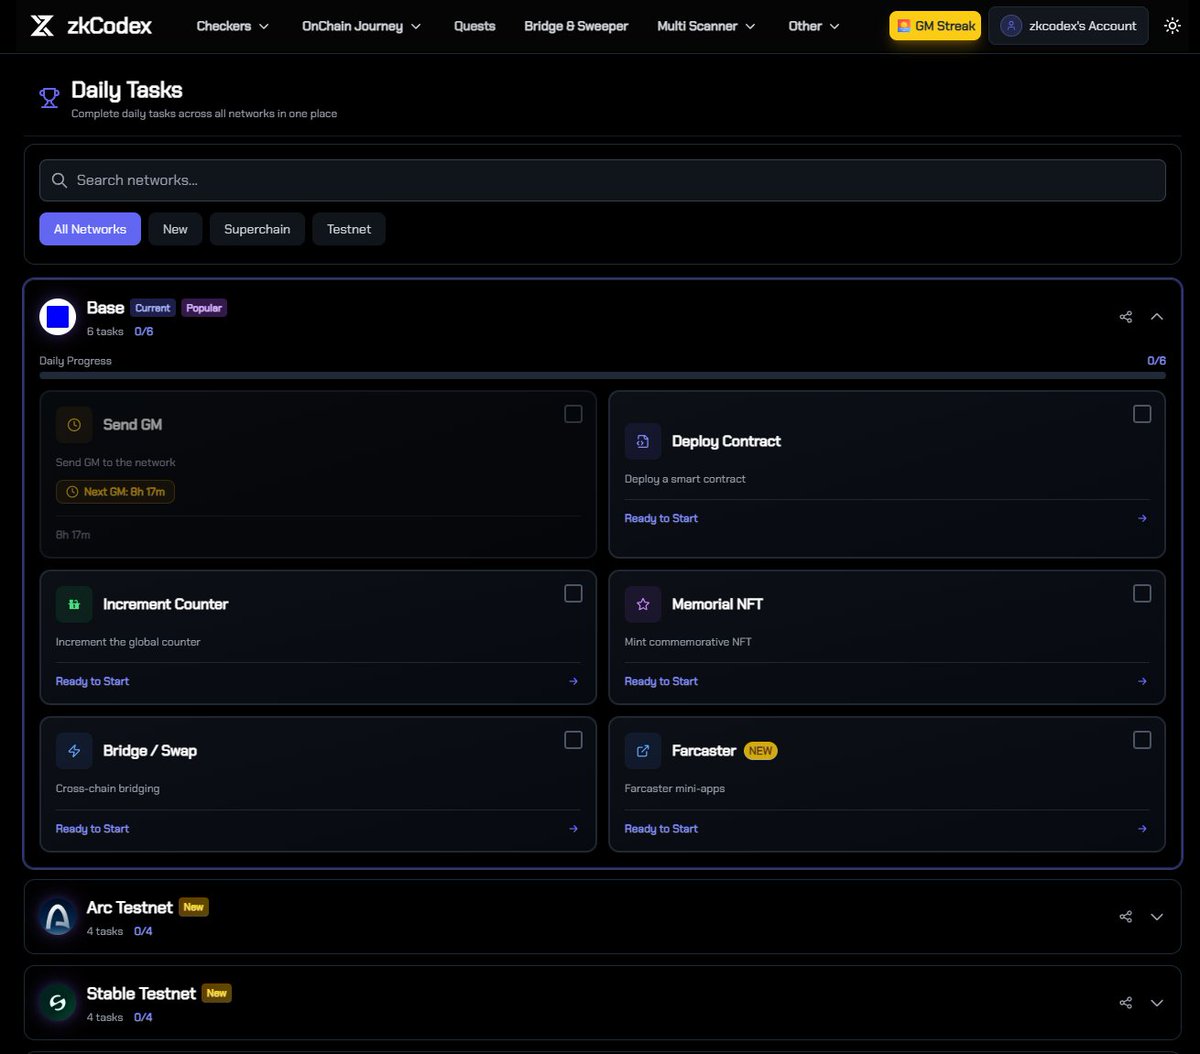Click the Farcaster external-link icon

[643, 751]
